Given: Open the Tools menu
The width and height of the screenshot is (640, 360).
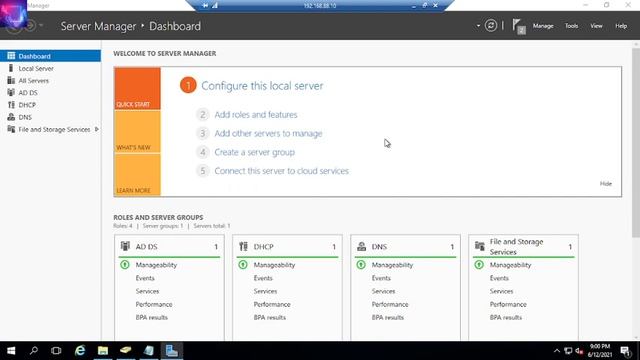Looking at the screenshot, I should (571, 26).
